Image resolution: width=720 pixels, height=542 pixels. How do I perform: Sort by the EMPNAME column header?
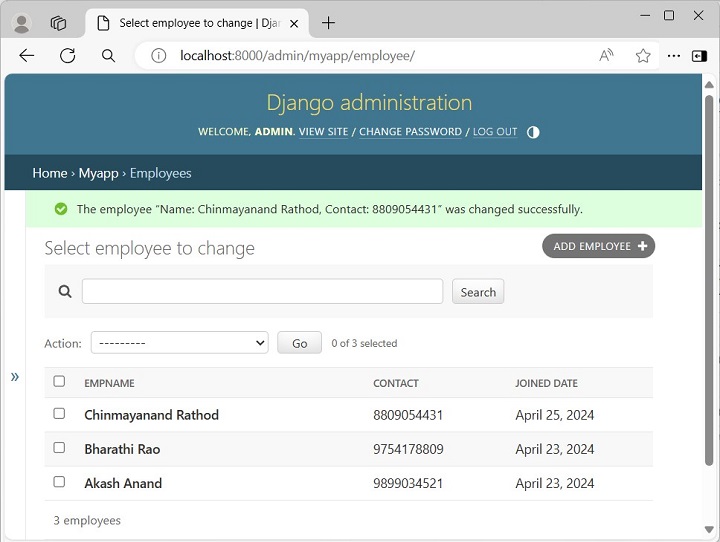109,383
